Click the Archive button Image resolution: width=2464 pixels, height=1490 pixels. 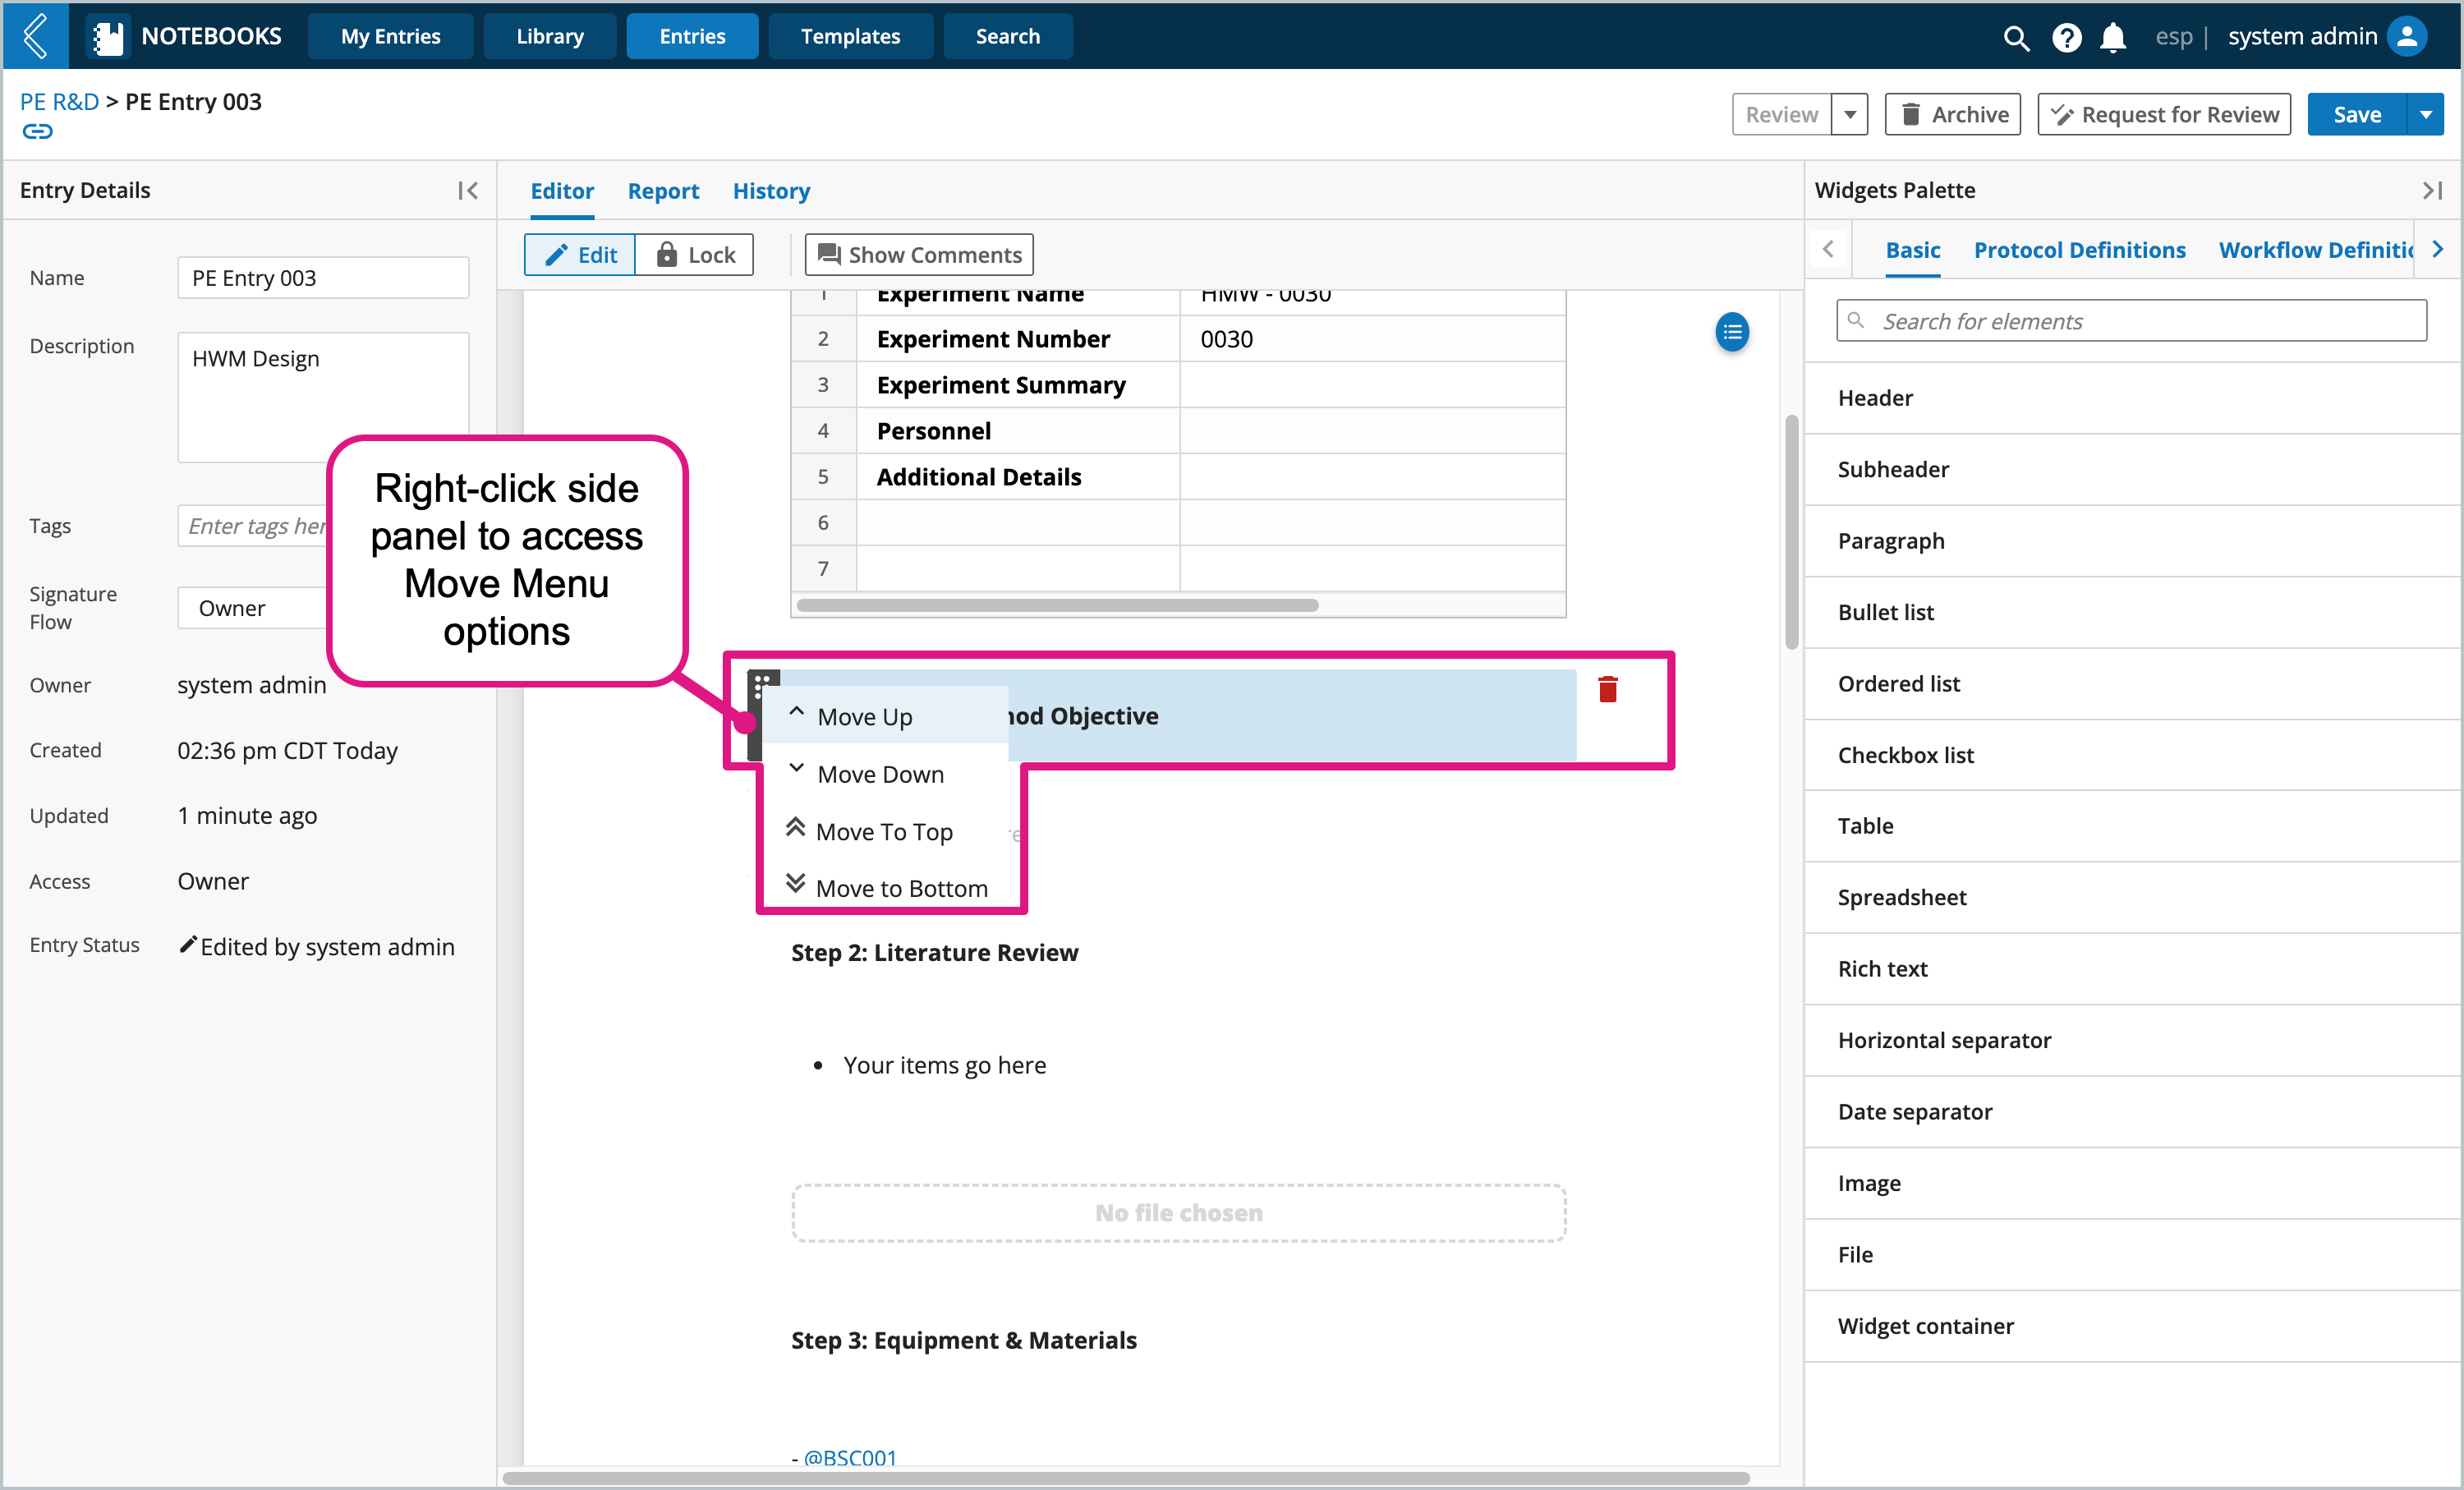[x=1953, y=115]
